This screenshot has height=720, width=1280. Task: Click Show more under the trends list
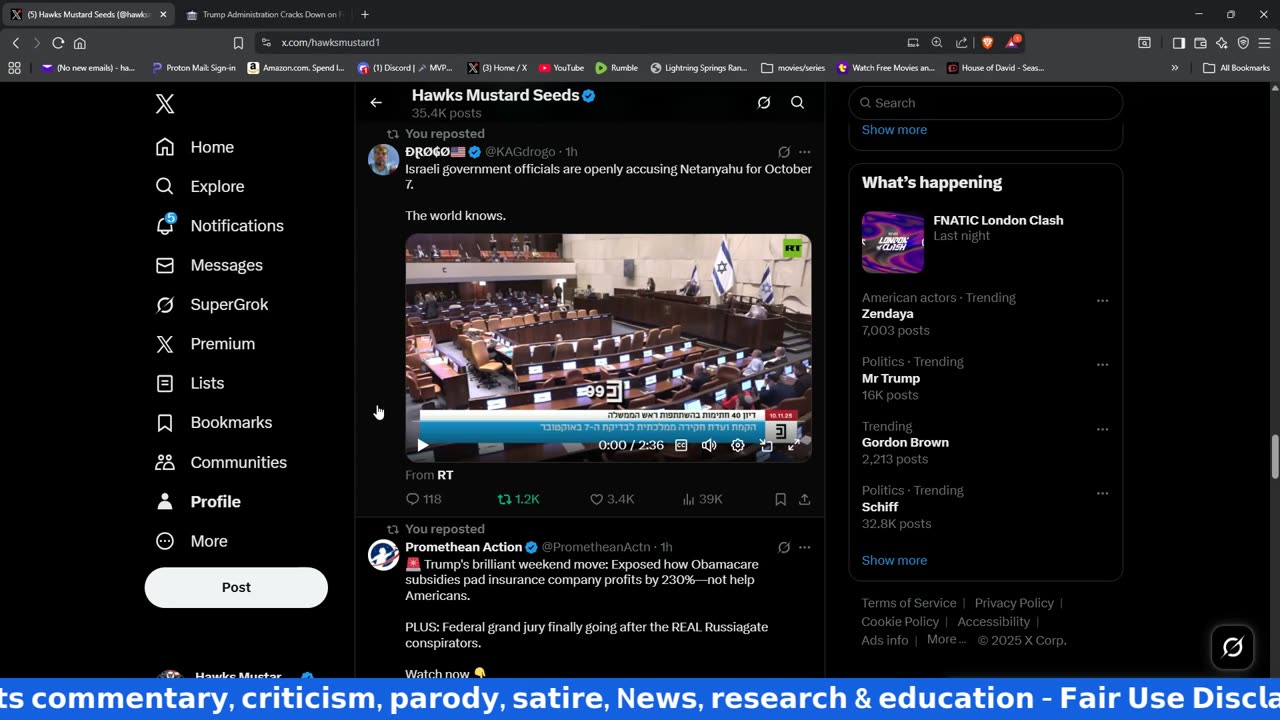click(x=894, y=560)
